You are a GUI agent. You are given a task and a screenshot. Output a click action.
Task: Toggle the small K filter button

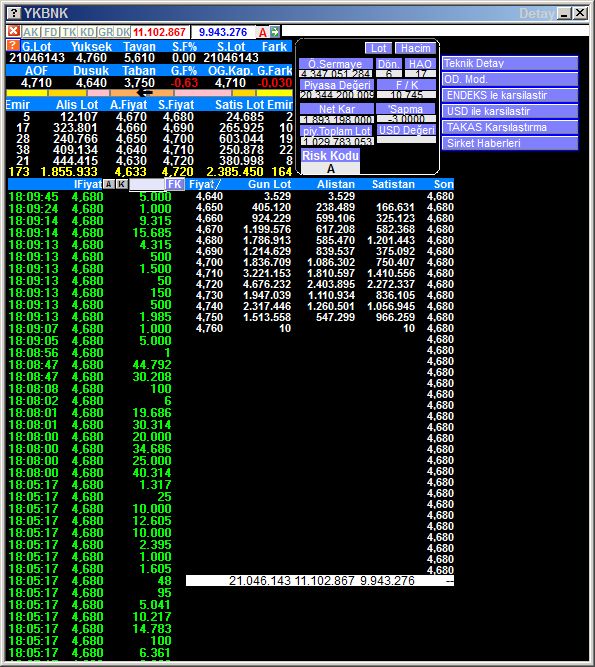pyautogui.click(x=122, y=184)
